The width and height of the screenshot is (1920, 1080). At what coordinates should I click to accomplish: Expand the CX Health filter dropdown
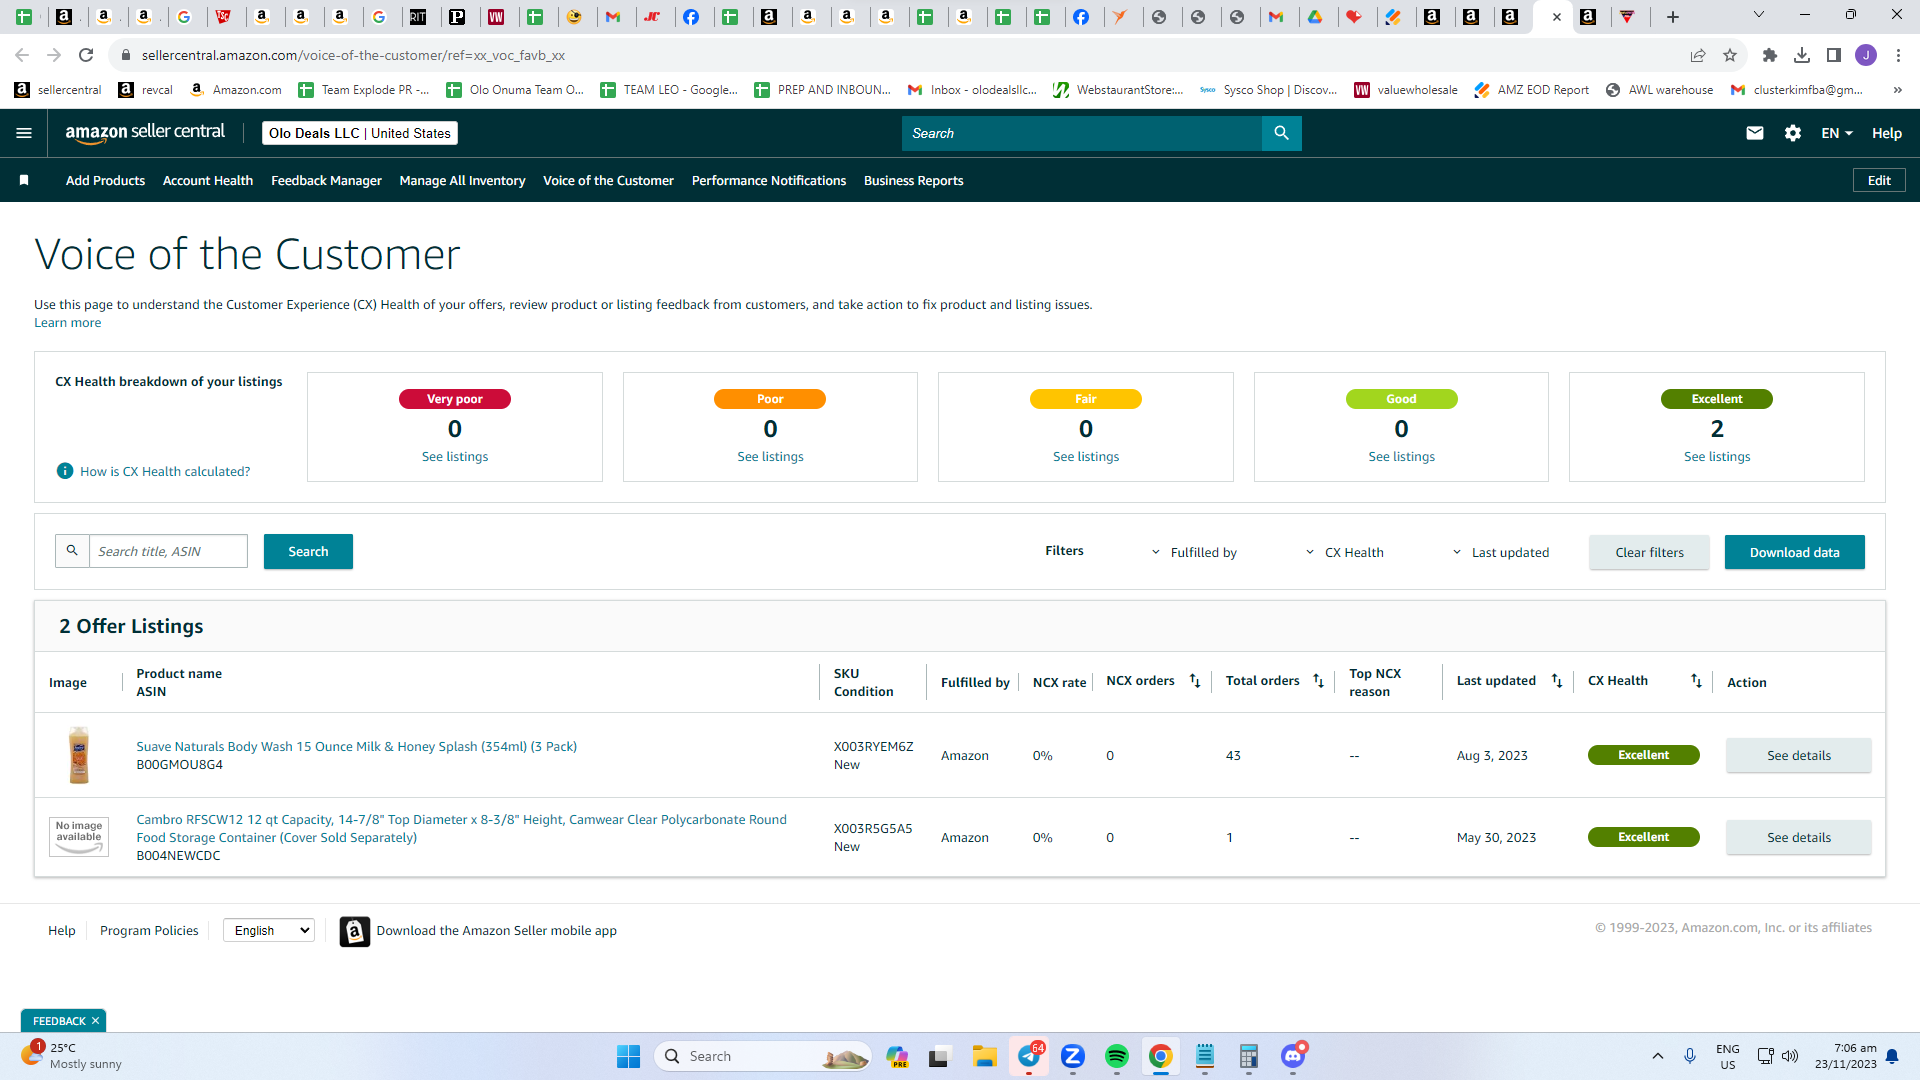[1345, 552]
